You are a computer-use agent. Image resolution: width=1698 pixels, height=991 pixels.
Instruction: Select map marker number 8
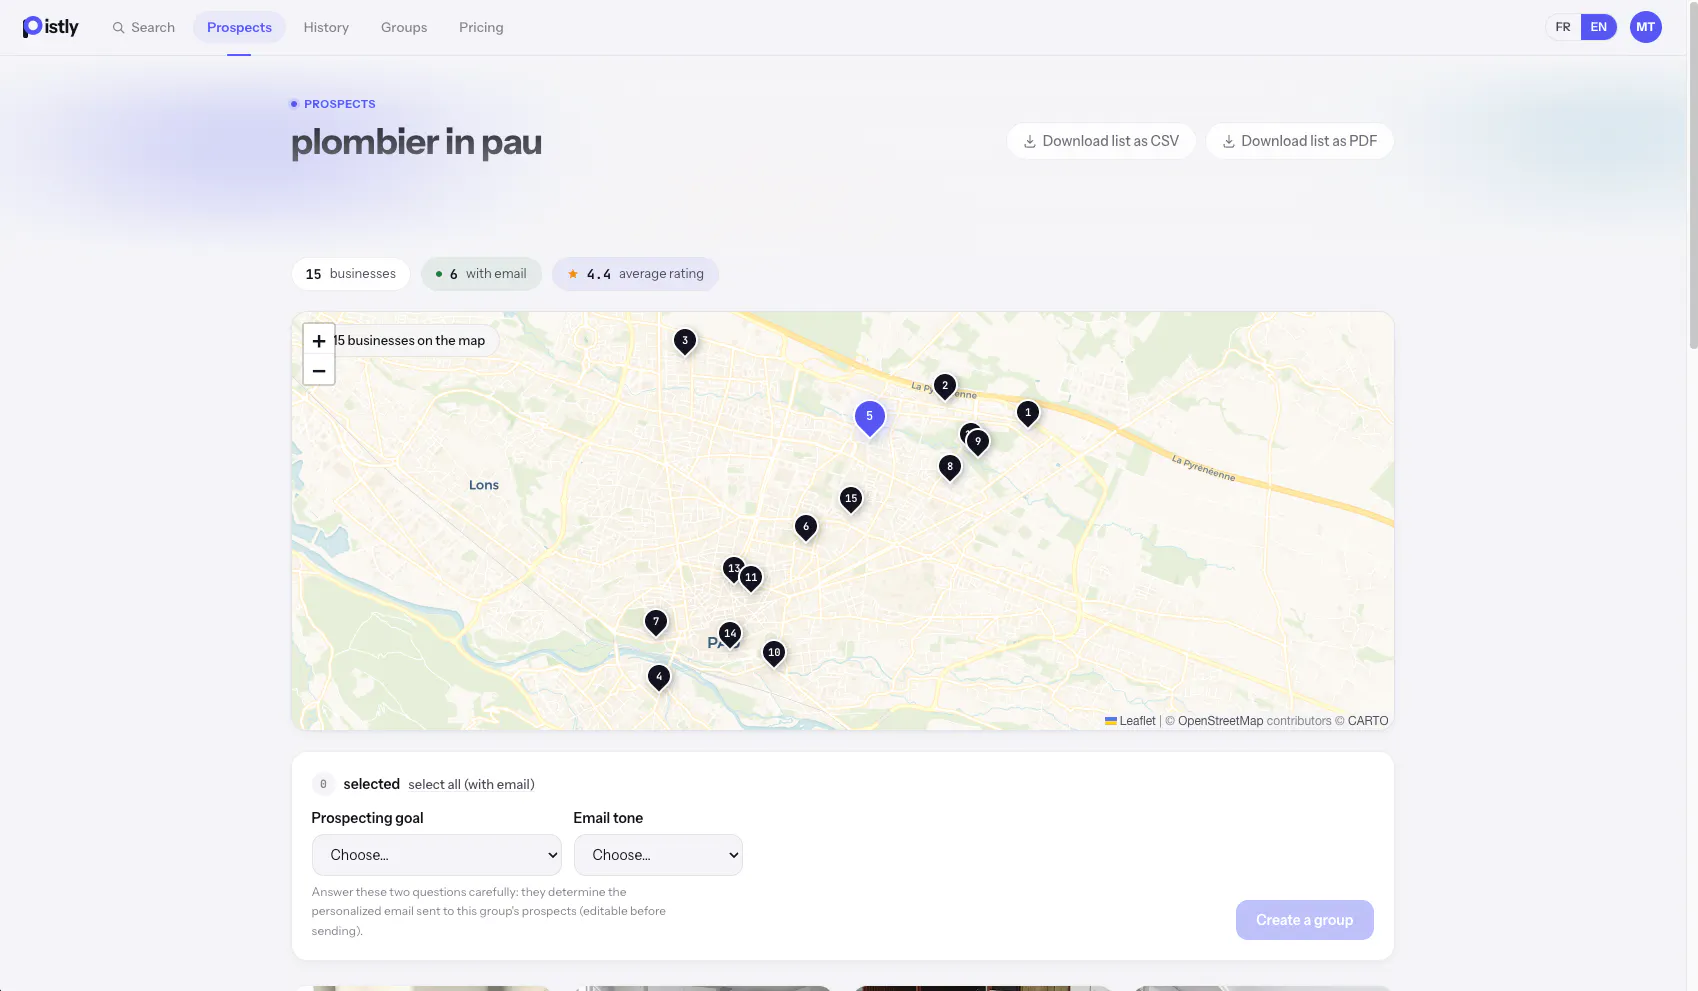pyautogui.click(x=950, y=468)
